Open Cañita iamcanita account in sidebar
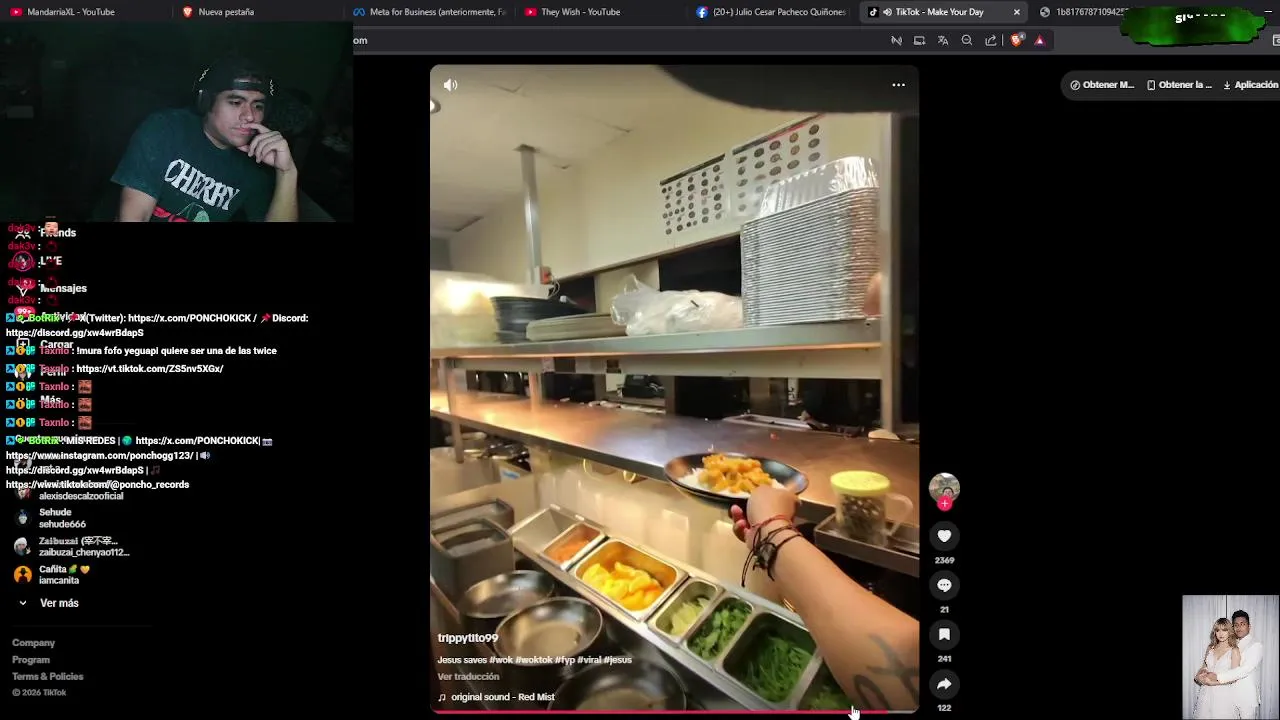 (x=64, y=575)
